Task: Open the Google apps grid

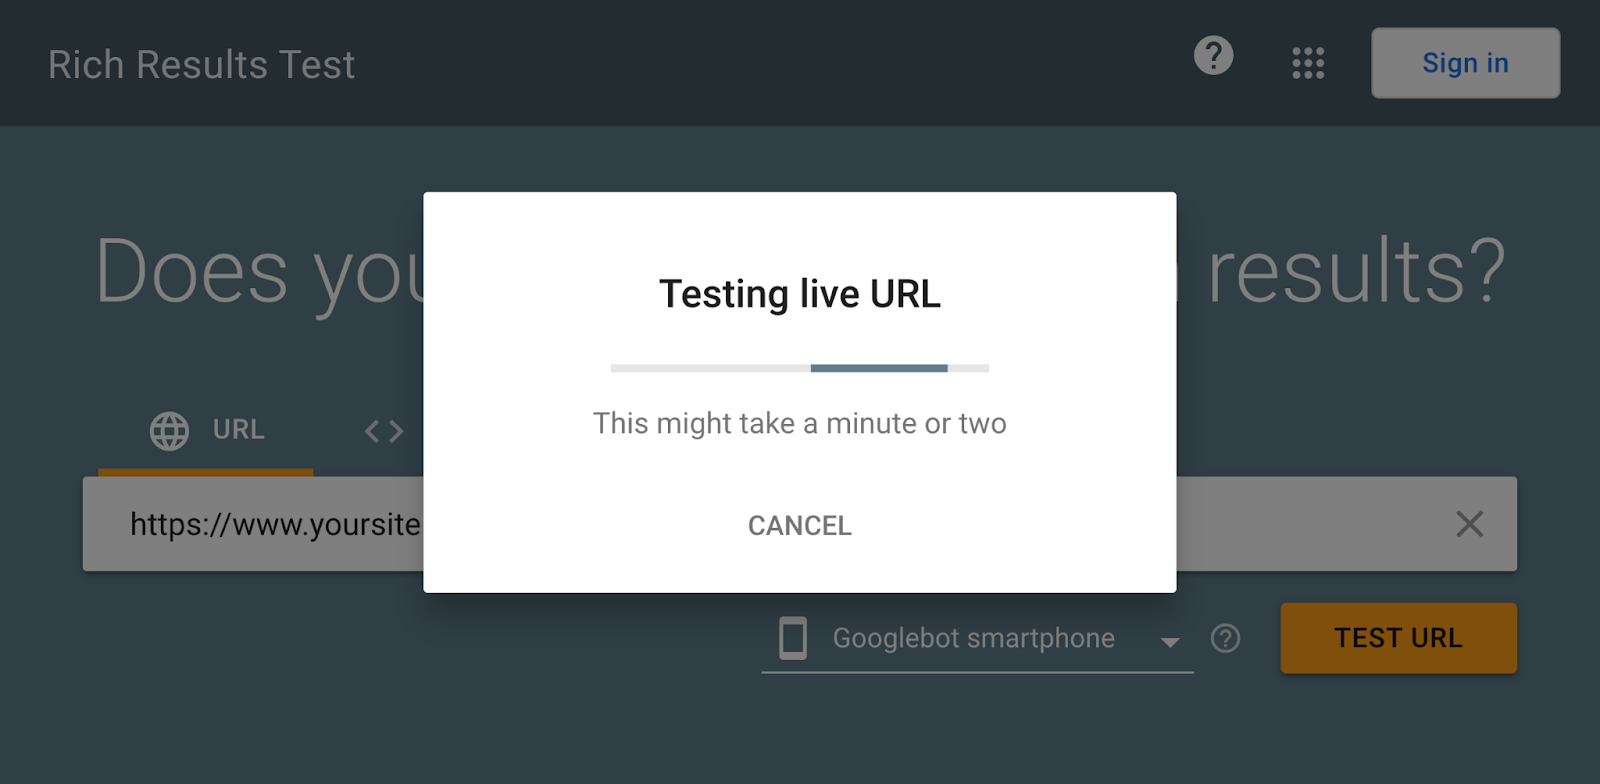Action: 1308,63
